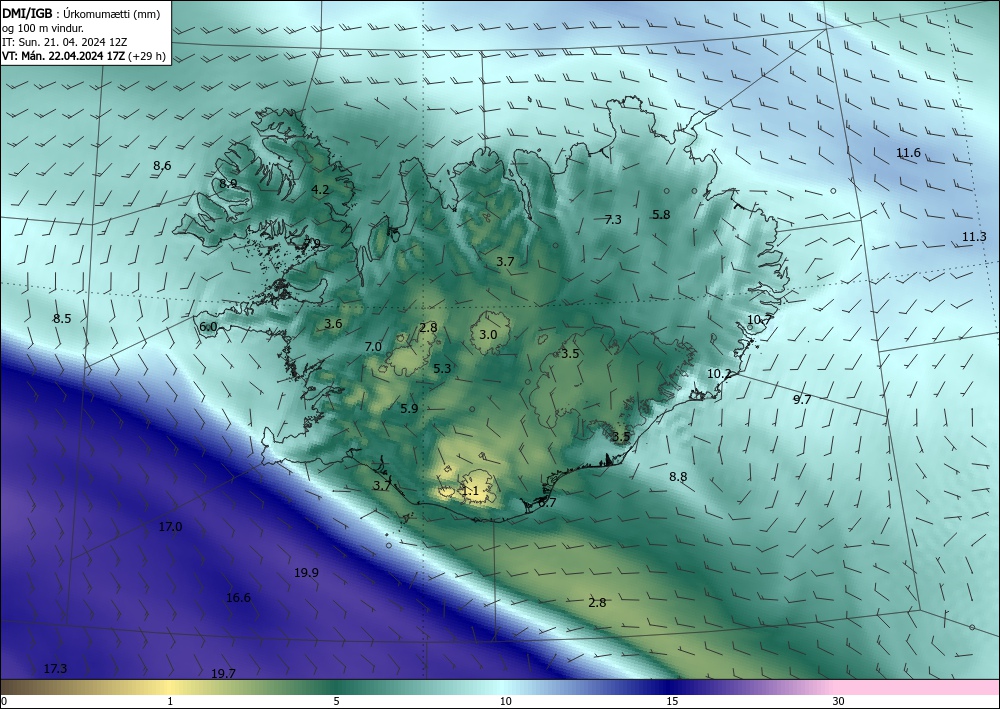Click the 16.6 map value
This screenshot has height=709, width=1000.
238,598
